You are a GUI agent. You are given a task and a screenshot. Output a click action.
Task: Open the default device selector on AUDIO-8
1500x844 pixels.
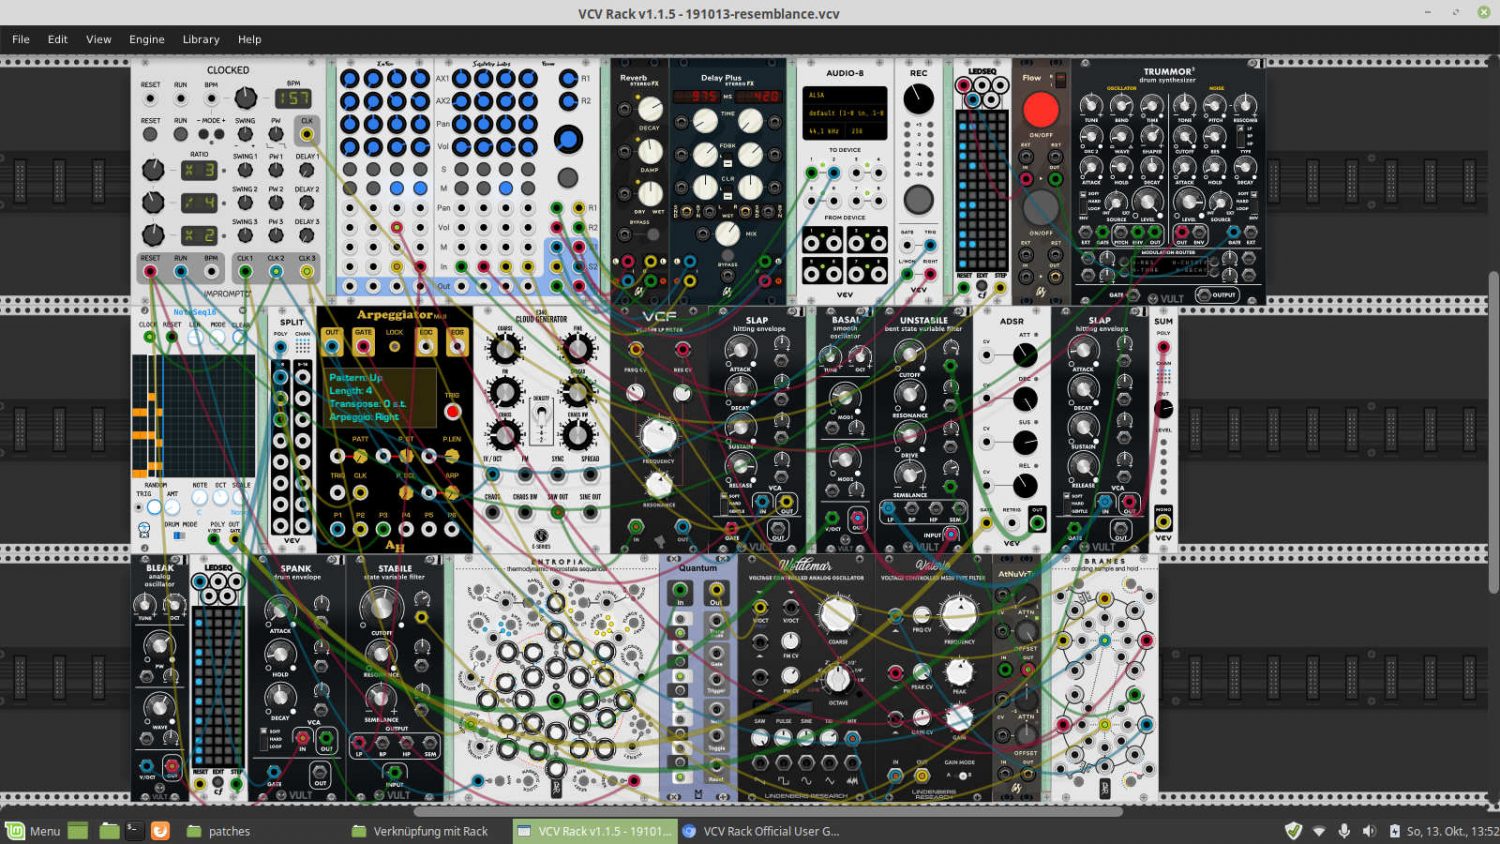[845, 113]
